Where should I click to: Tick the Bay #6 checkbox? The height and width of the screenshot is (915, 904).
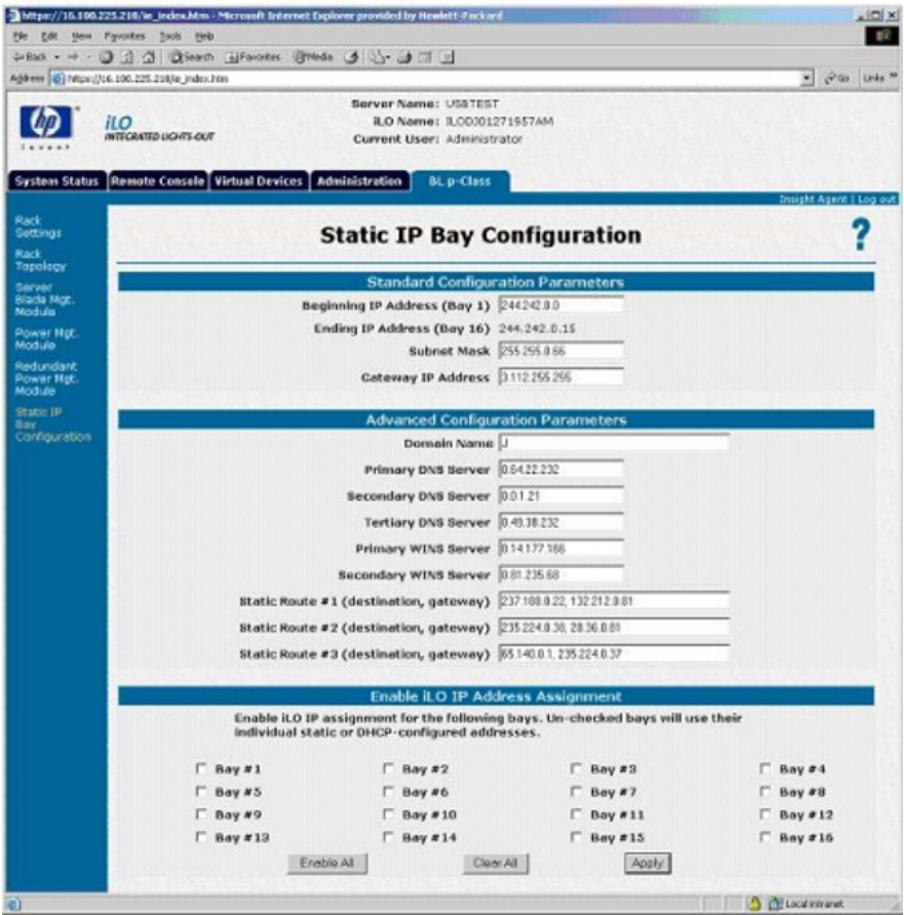click(x=388, y=791)
